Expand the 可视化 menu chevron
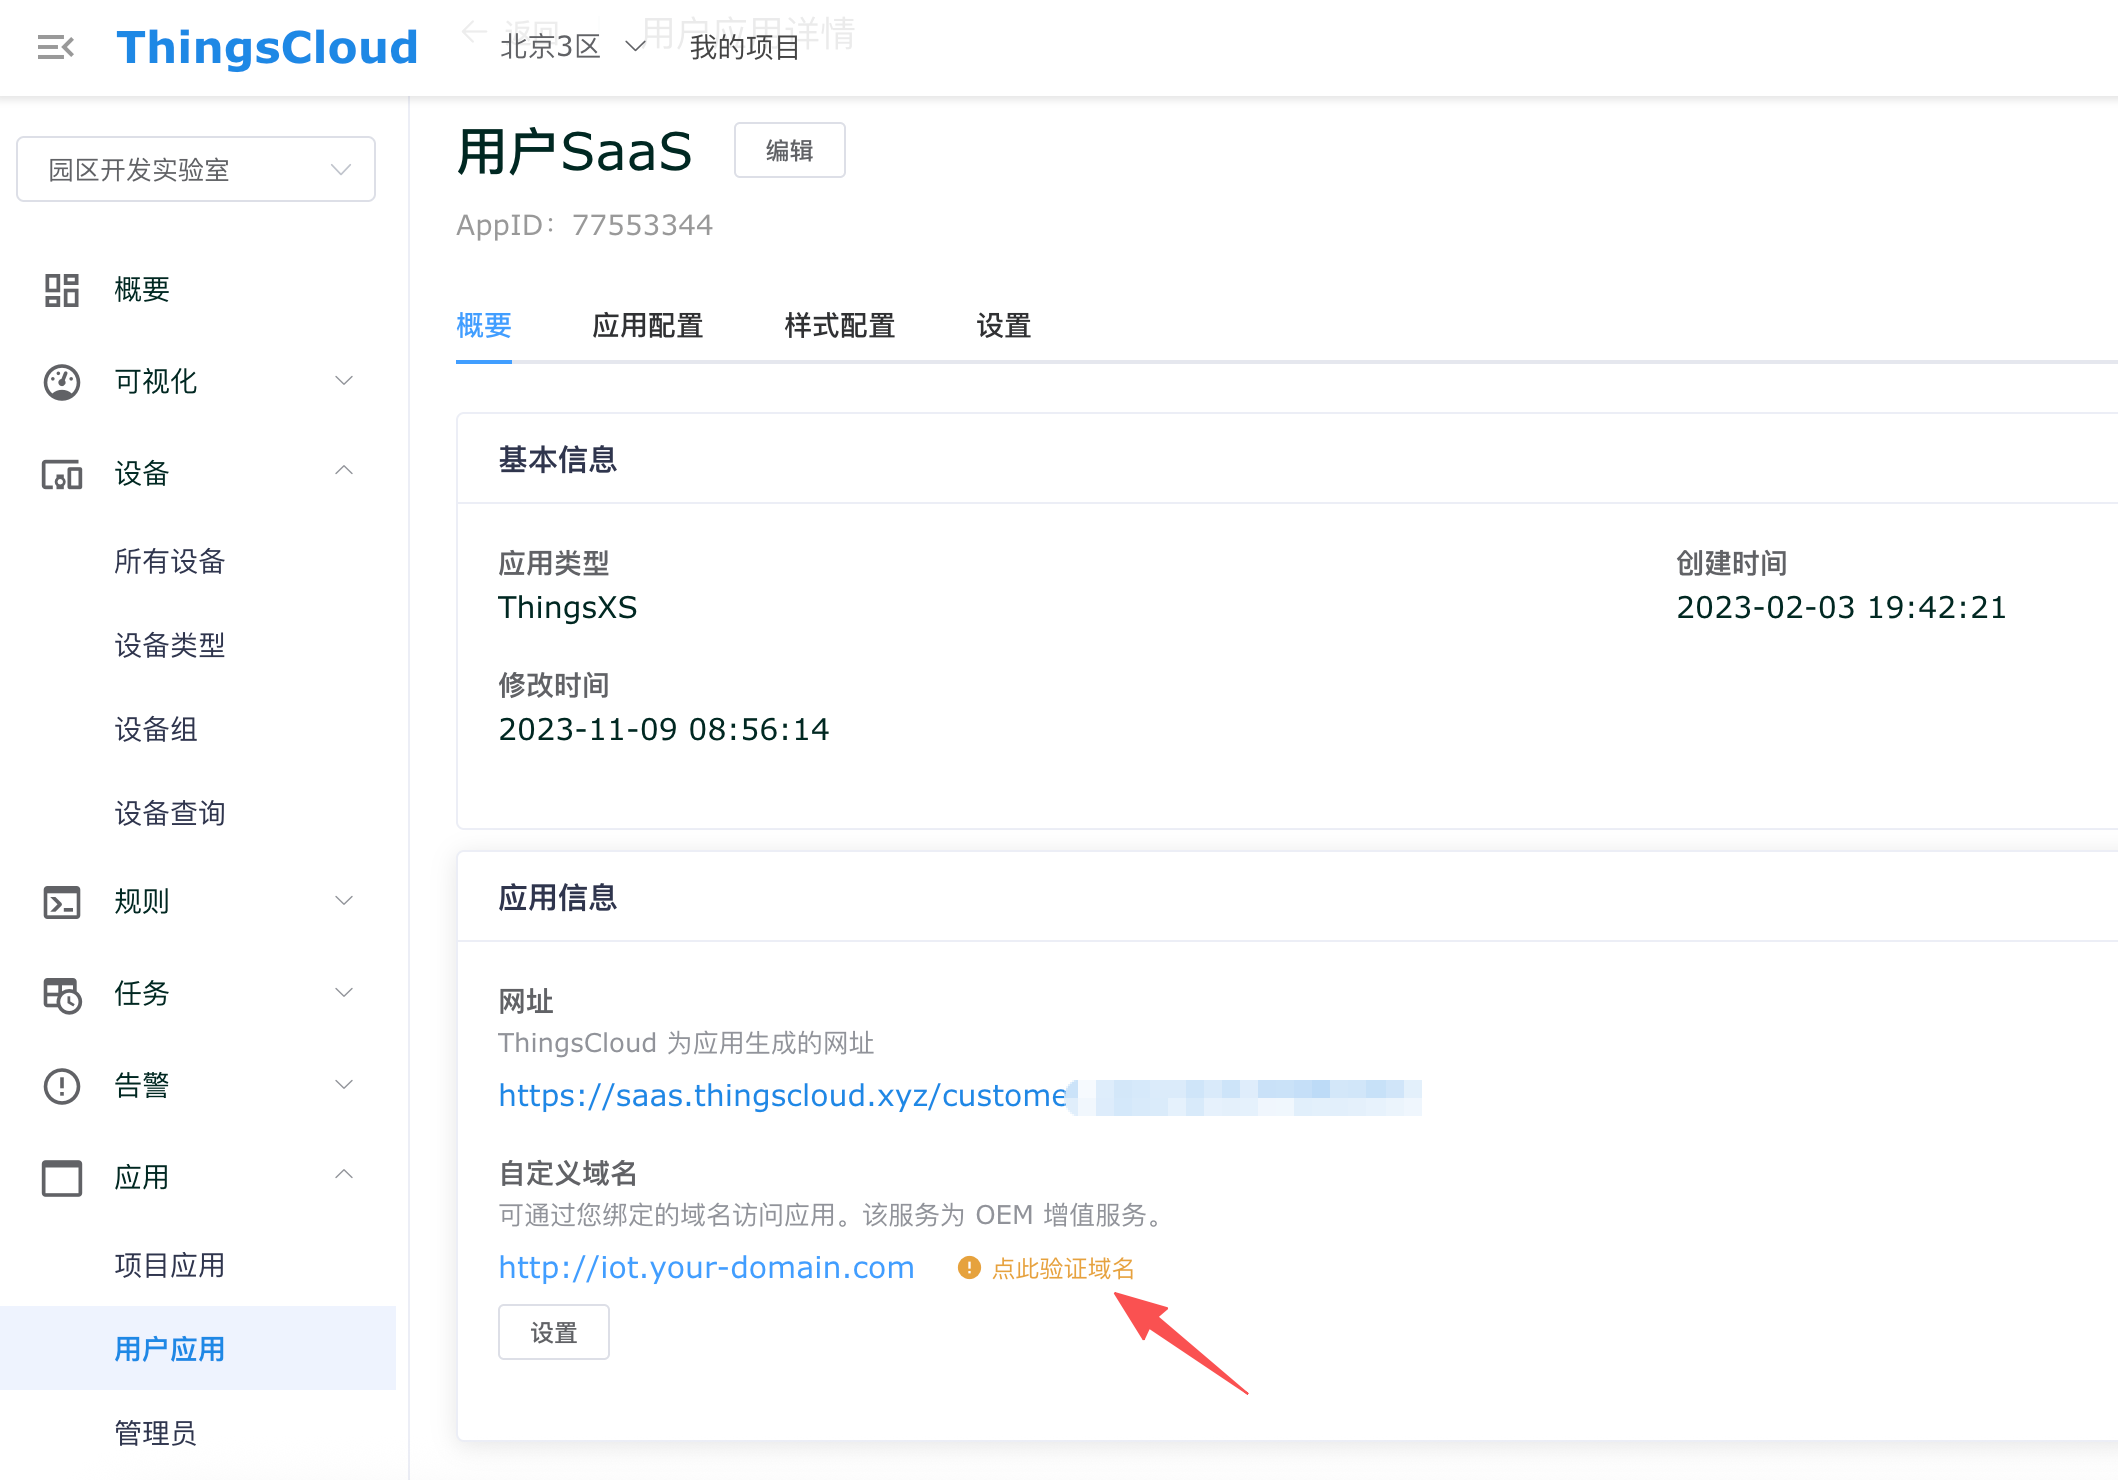Screen dimensions: 2118x1480 (x=343, y=381)
